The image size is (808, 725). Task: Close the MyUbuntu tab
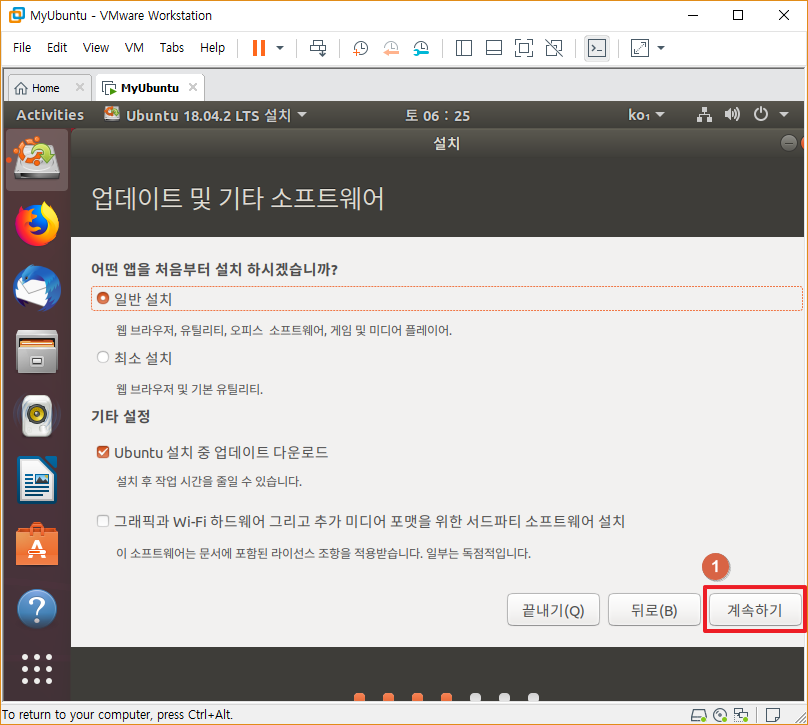193,87
